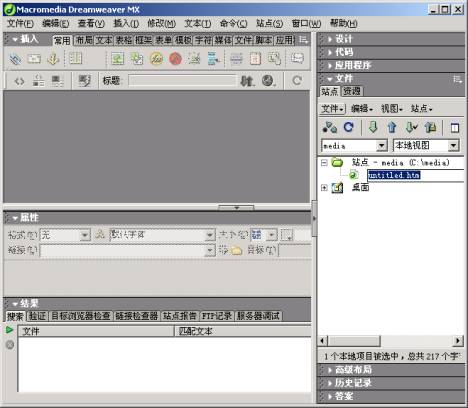Image resolution: width=468 pixels, height=408 pixels.
Task: Click the Insert Image icon
Action: point(117,59)
